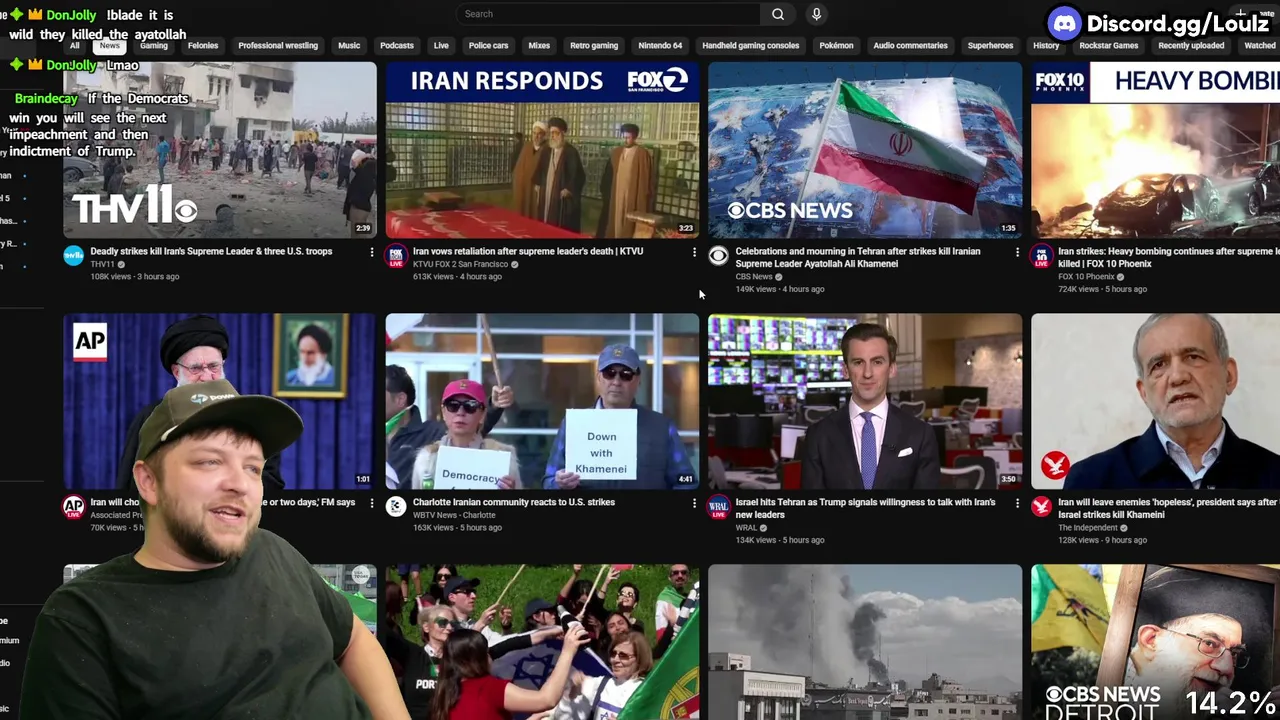Open options menu for CBS News Tehran video
This screenshot has height=720, width=1280.
(x=1017, y=252)
